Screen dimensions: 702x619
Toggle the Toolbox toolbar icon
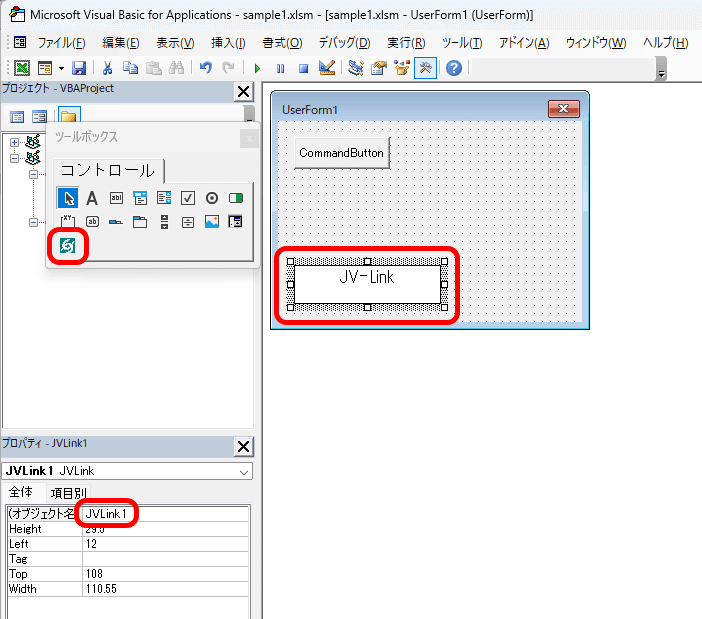coord(425,68)
